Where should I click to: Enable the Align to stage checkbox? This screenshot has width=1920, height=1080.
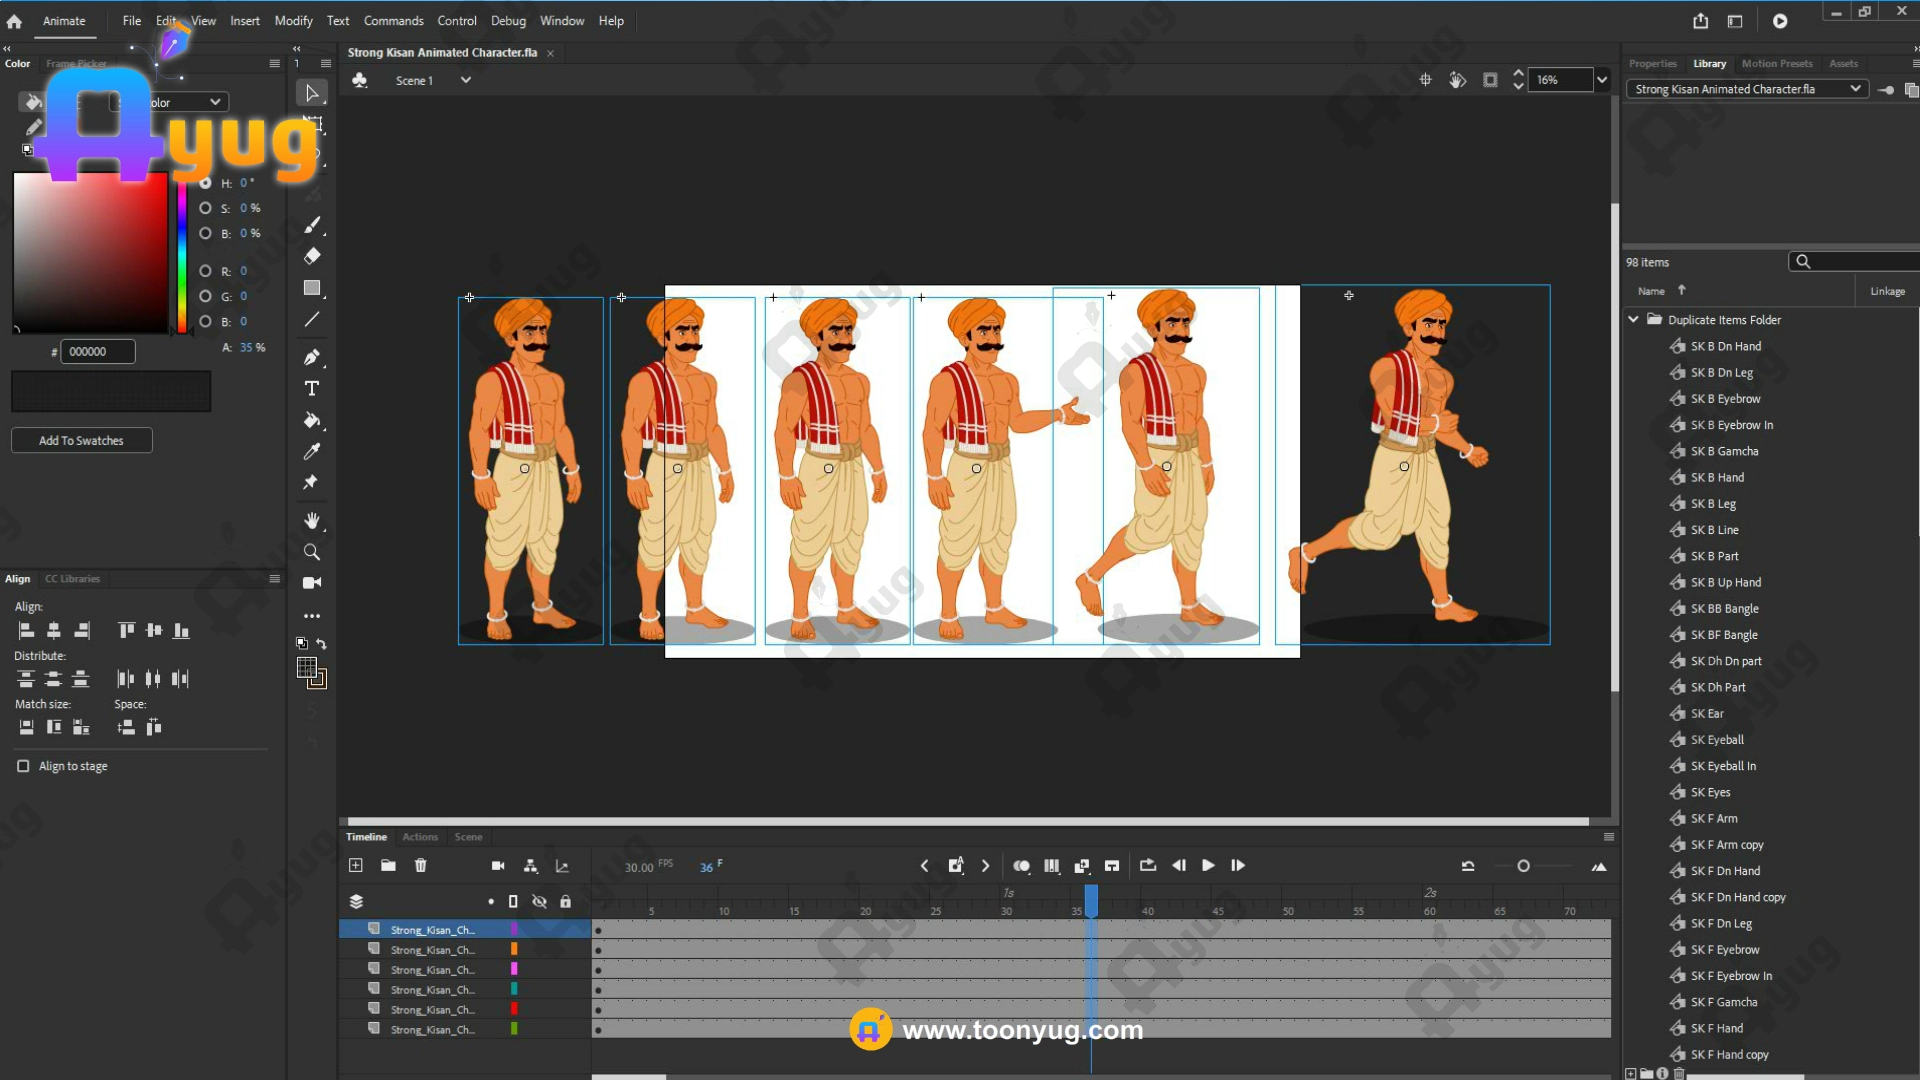coord(23,766)
